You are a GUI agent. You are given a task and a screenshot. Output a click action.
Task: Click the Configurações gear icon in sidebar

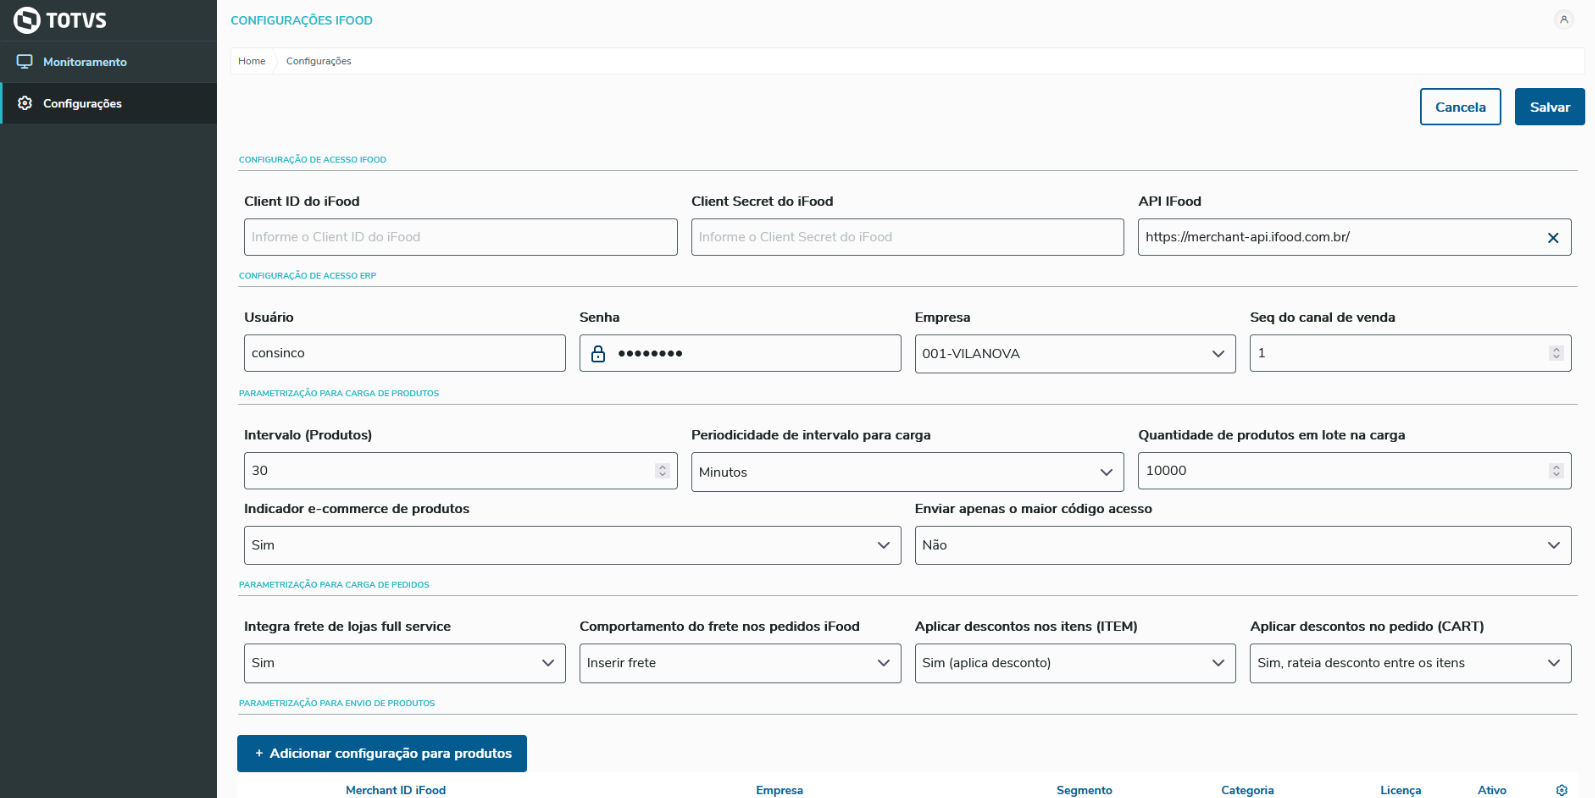point(25,103)
